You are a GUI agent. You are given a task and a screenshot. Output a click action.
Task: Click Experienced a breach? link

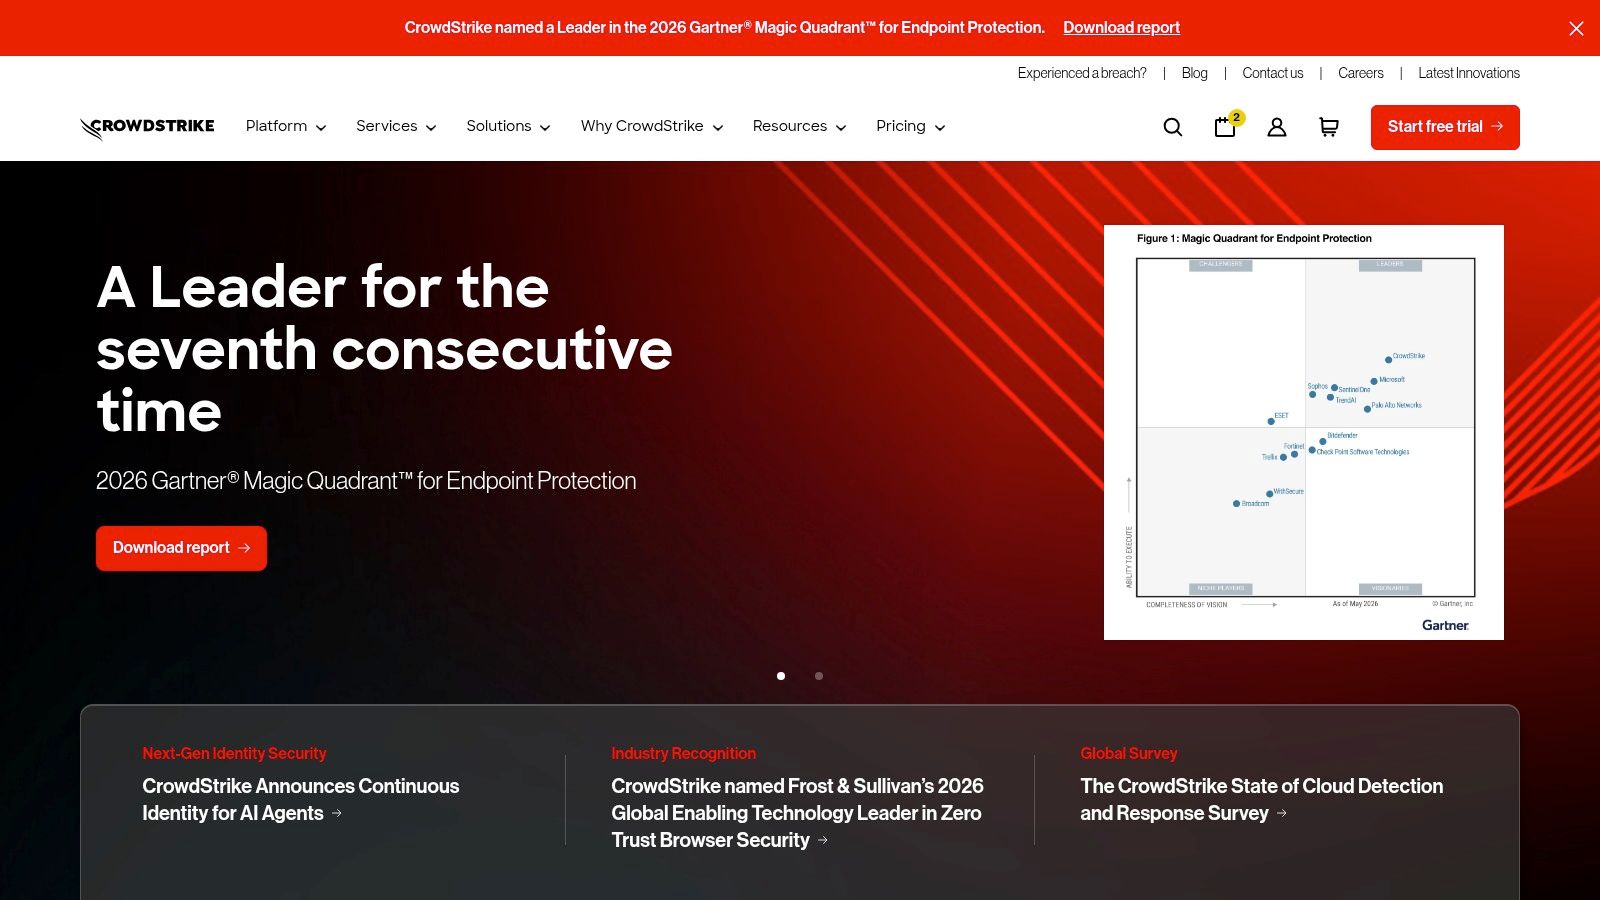1082,73
